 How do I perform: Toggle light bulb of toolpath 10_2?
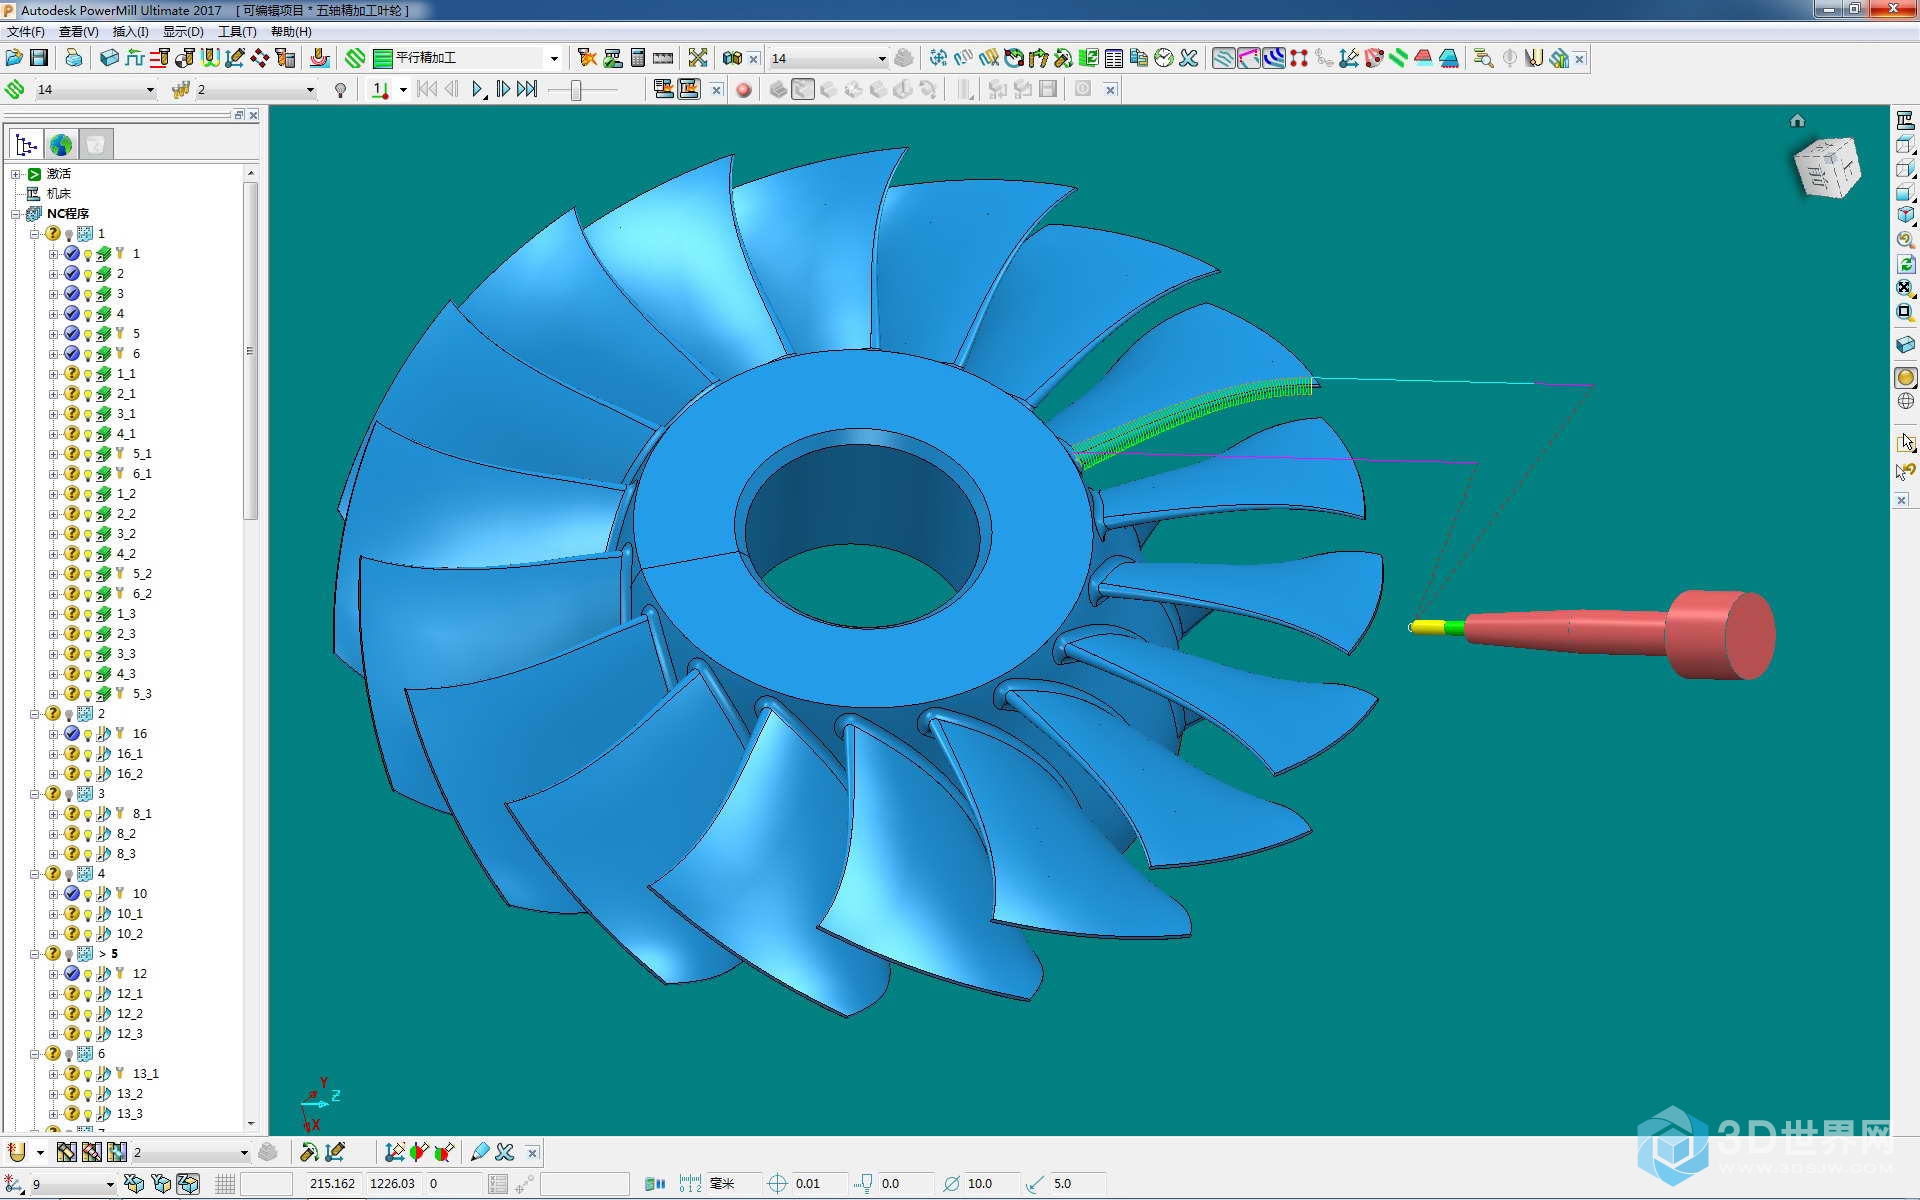[x=88, y=934]
